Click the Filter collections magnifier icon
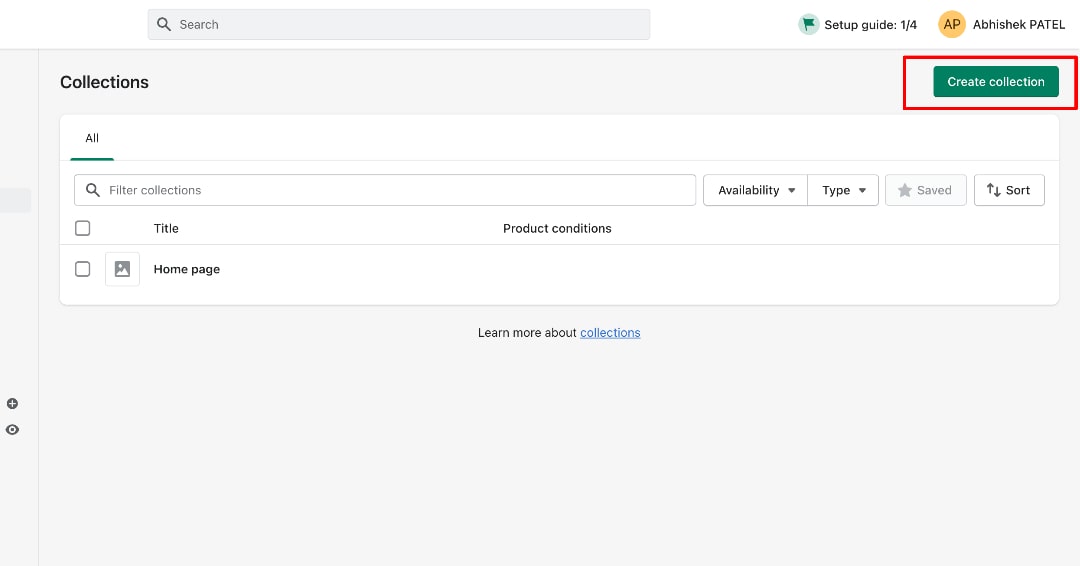This screenshot has height=566, width=1080. 93,190
